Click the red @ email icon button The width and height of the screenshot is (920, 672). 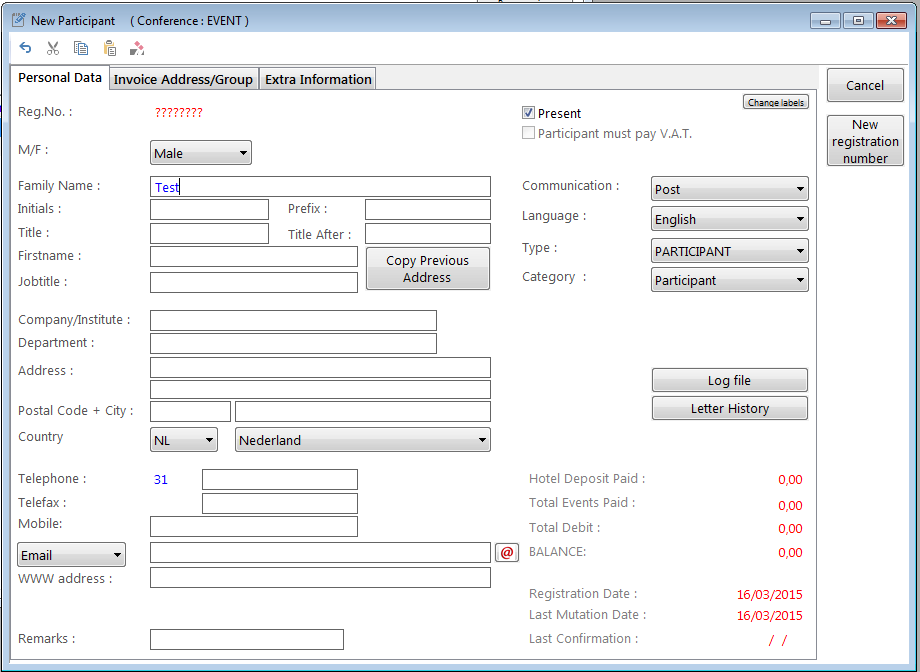point(507,552)
